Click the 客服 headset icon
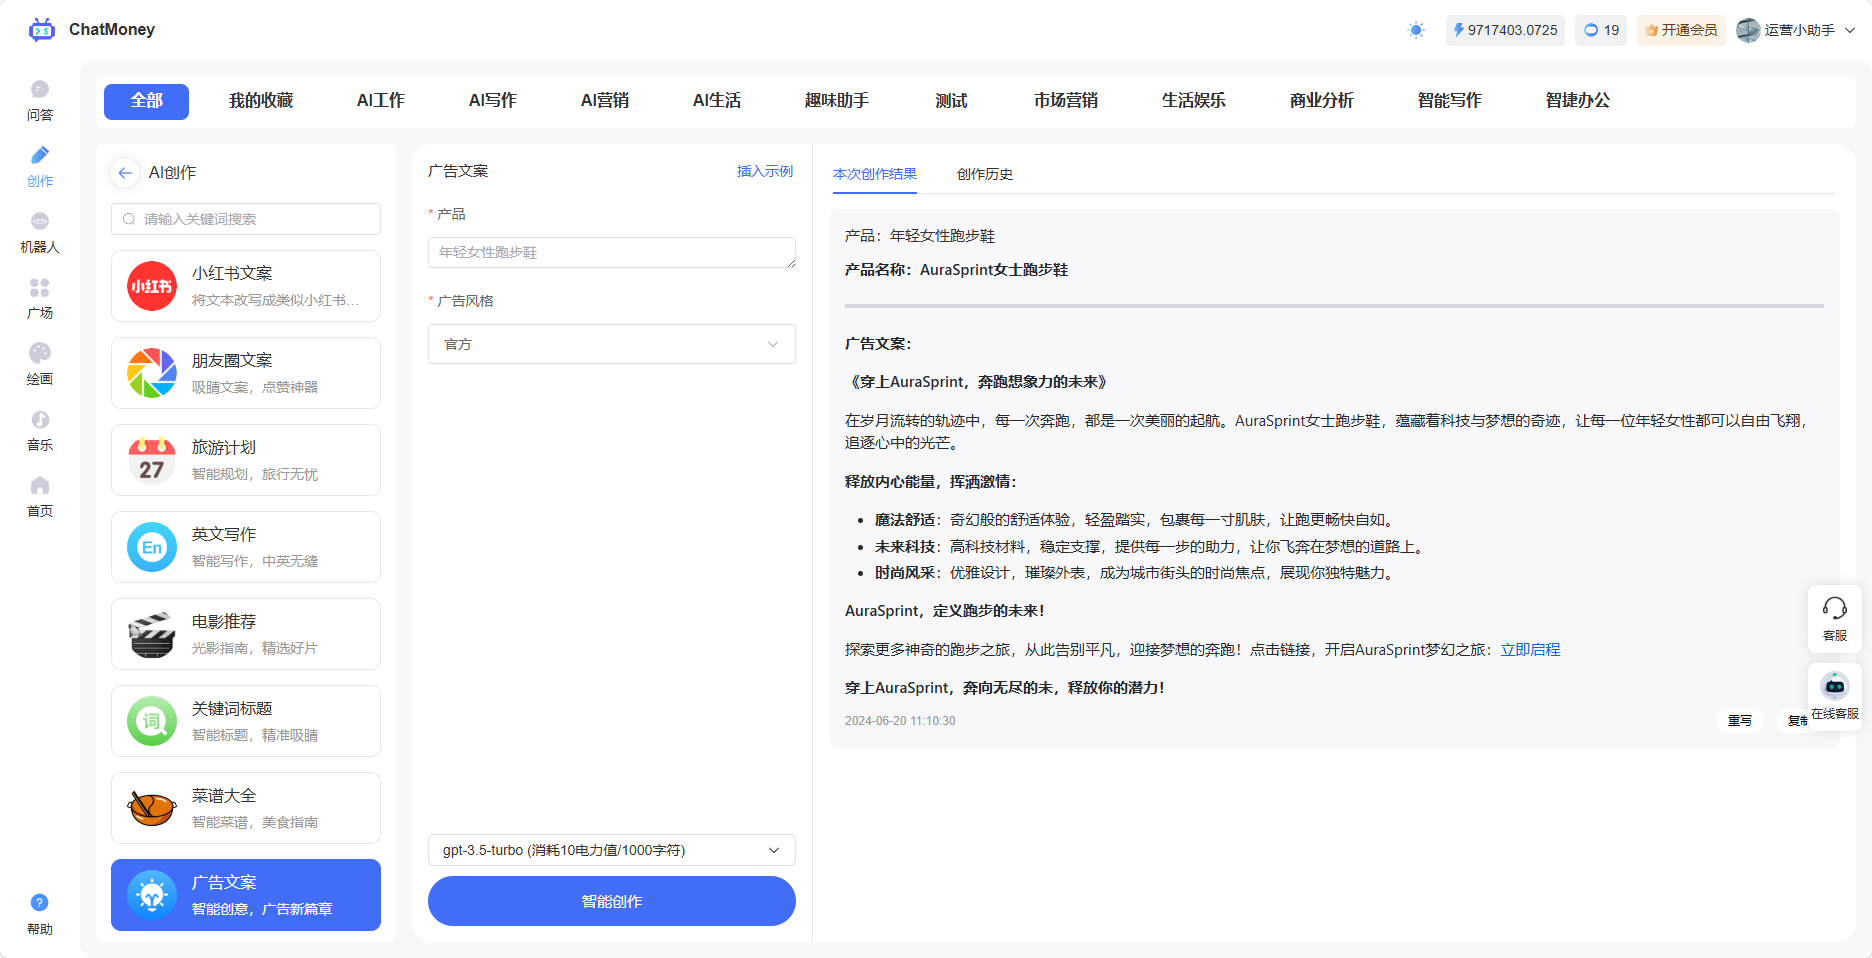The image size is (1872, 958). coord(1834,618)
